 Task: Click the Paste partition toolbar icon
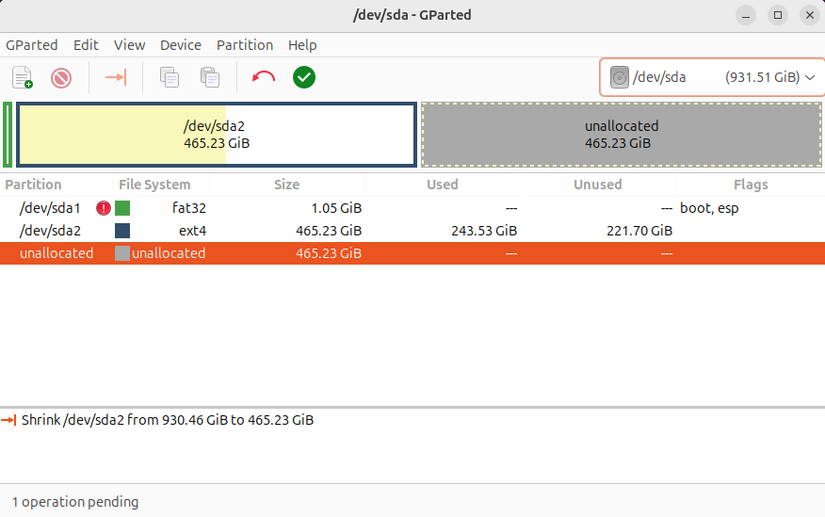pos(210,77)
